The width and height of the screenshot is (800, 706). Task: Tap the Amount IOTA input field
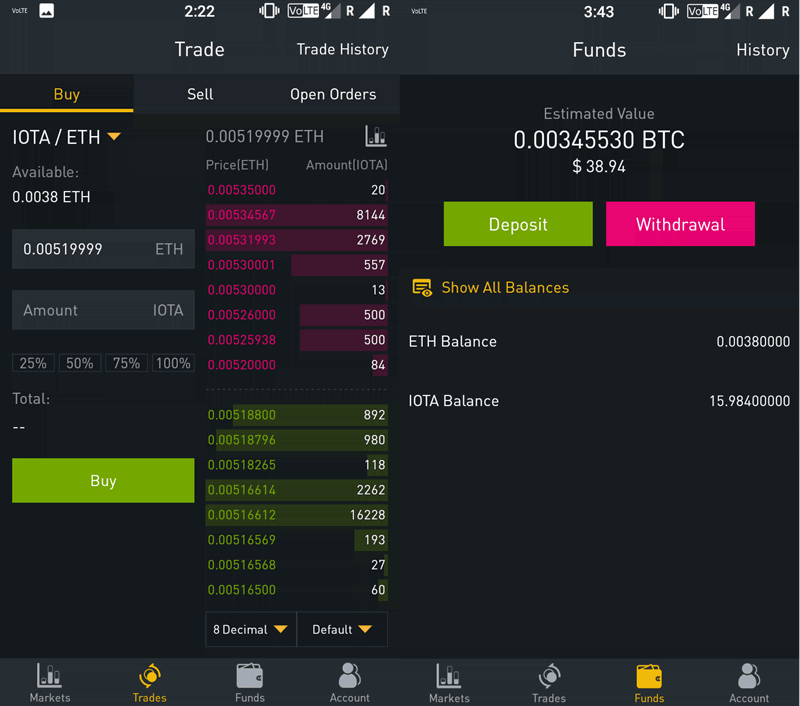tap(103, 310)
